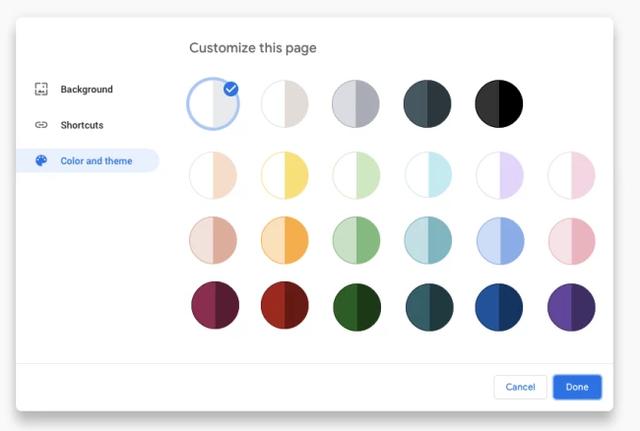
Task: Pick the cool light gray theme swatch
Action: 356,104
